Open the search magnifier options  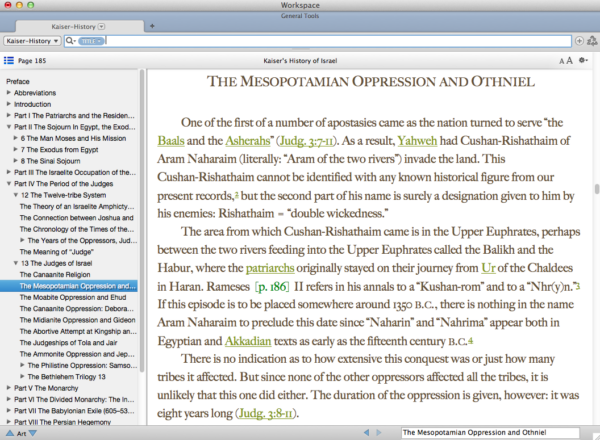(71, 41)
